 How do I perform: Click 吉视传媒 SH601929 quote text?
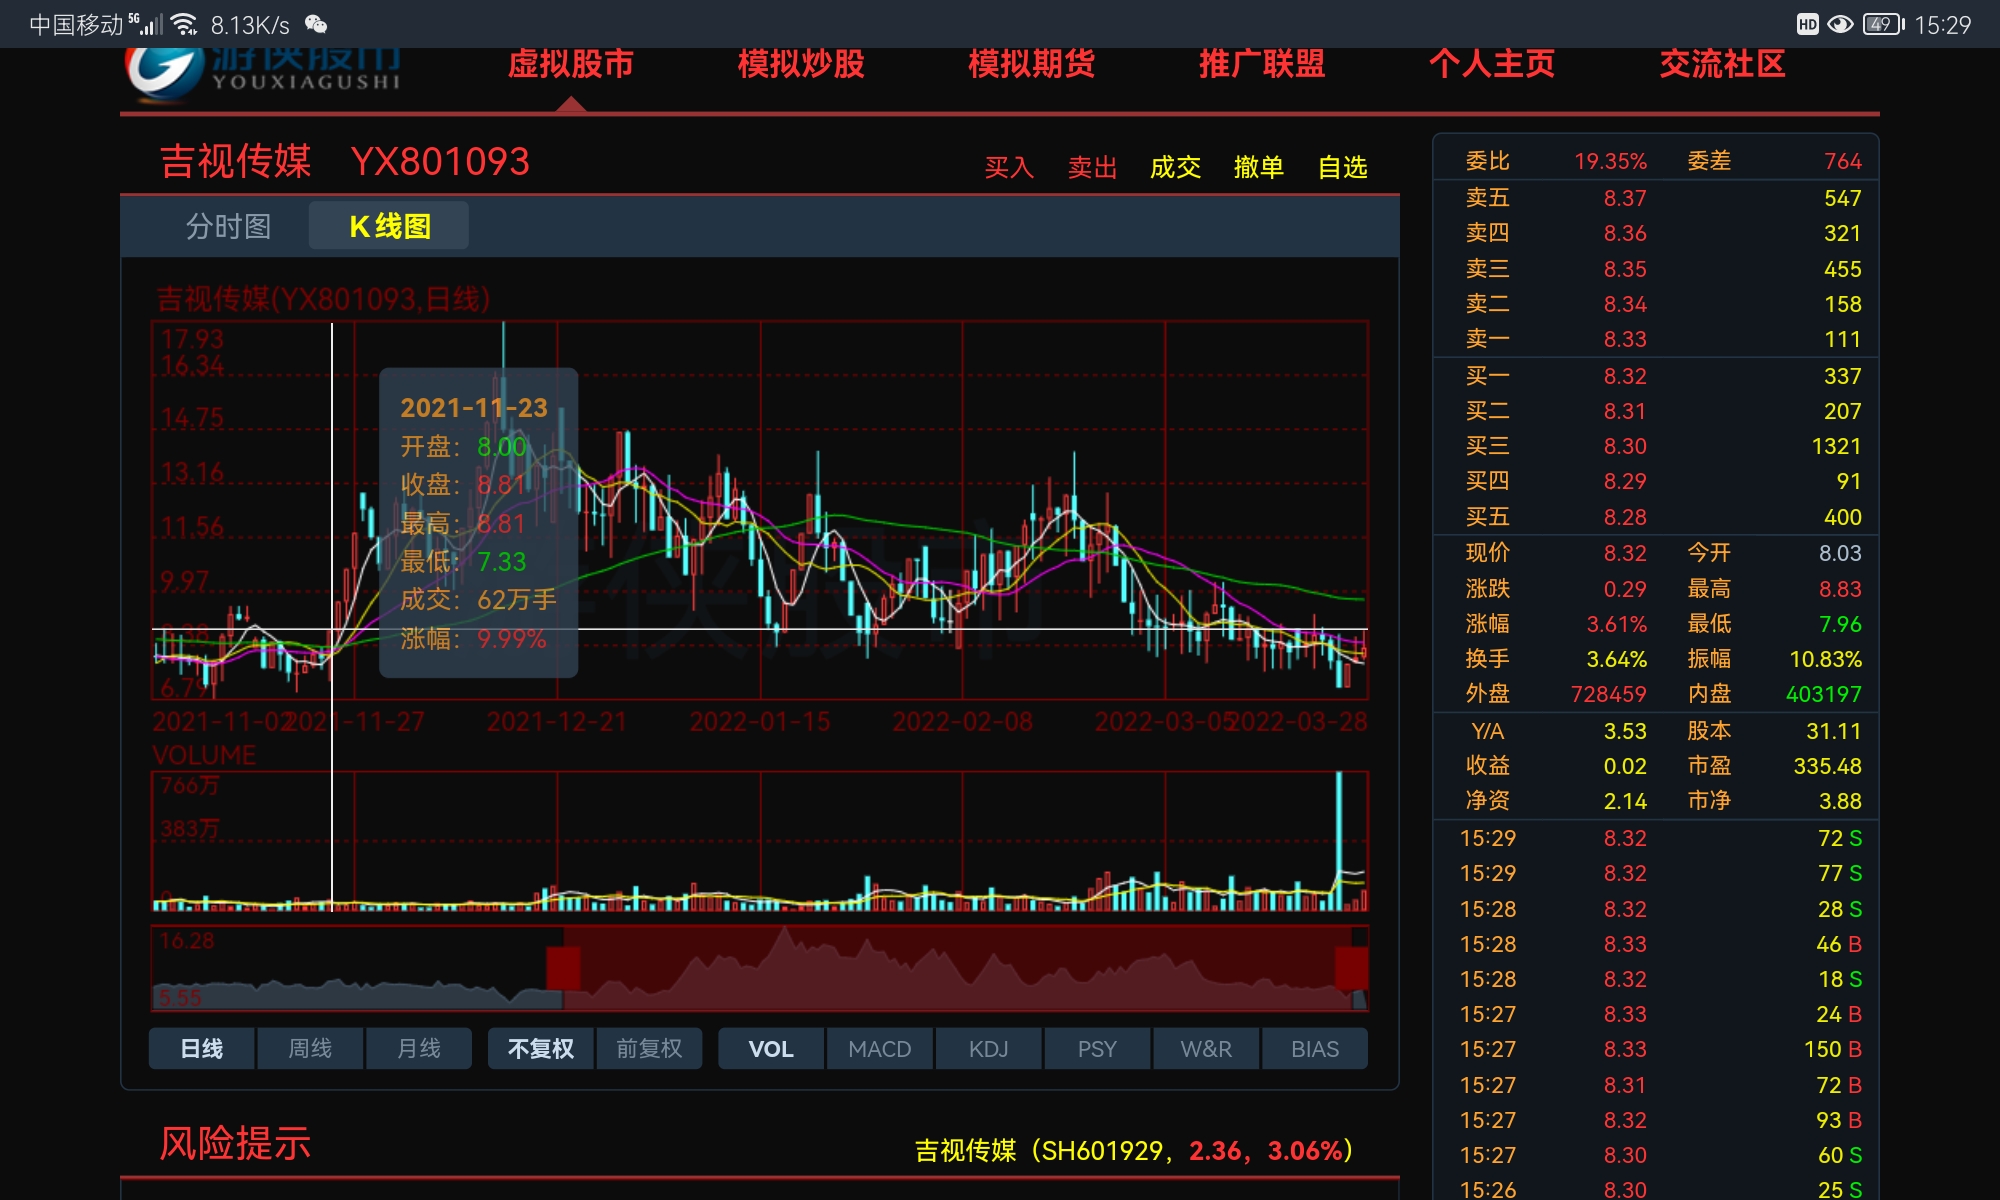[1134, 1151]
